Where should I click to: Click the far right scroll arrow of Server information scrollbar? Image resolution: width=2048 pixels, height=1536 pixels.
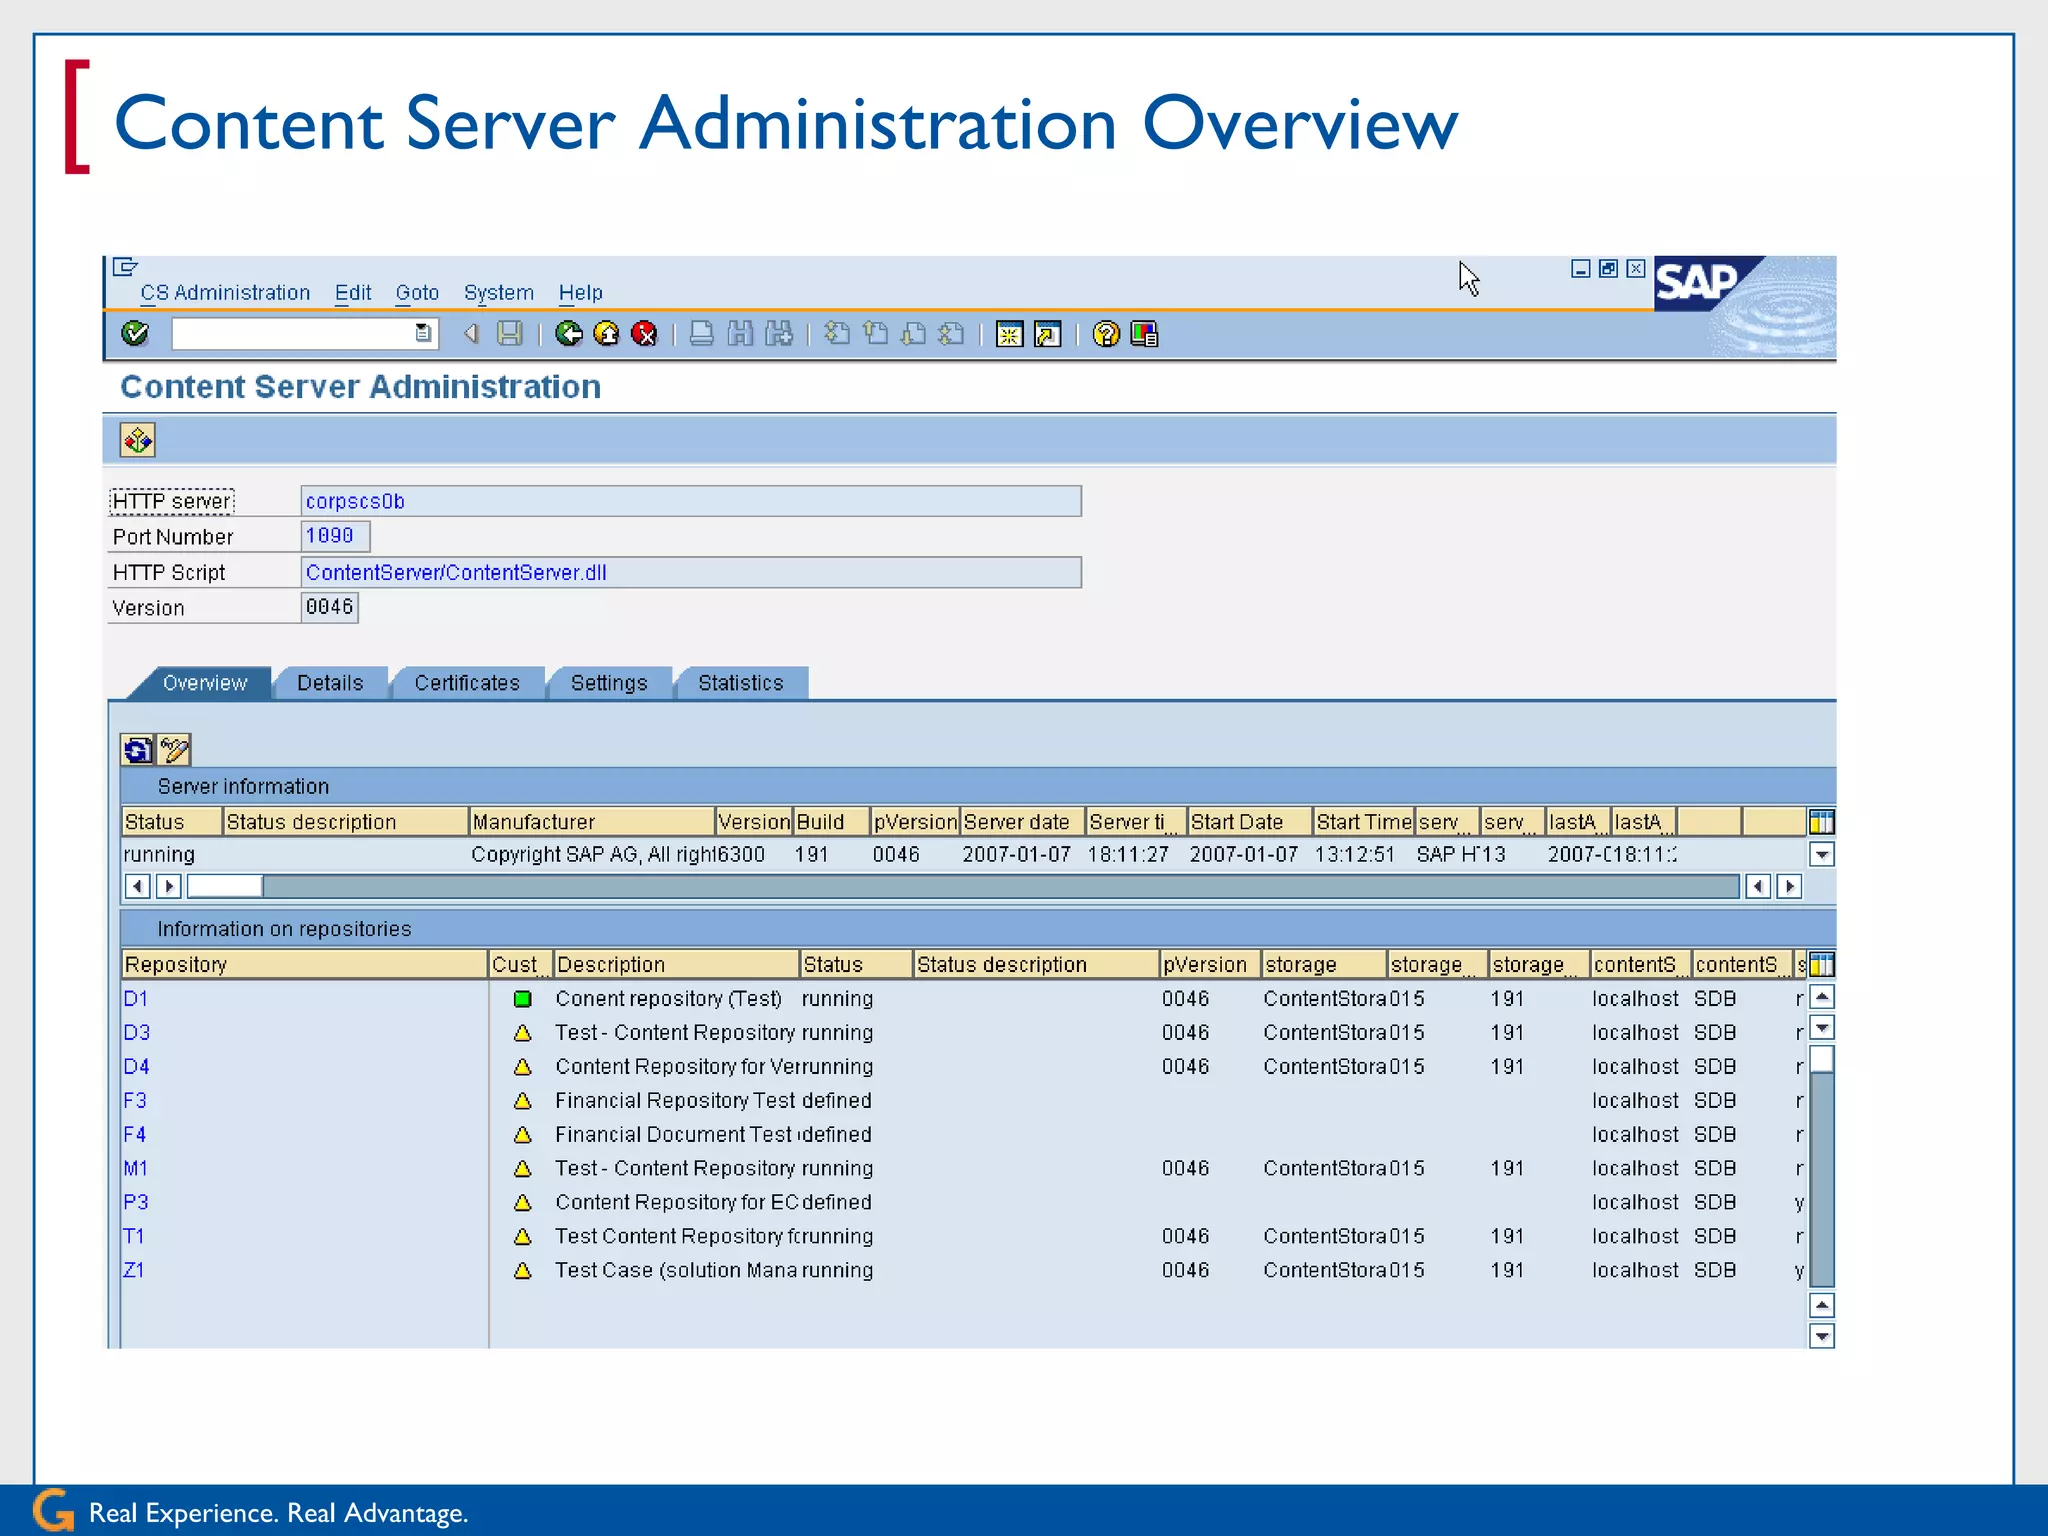(1790, 886)
